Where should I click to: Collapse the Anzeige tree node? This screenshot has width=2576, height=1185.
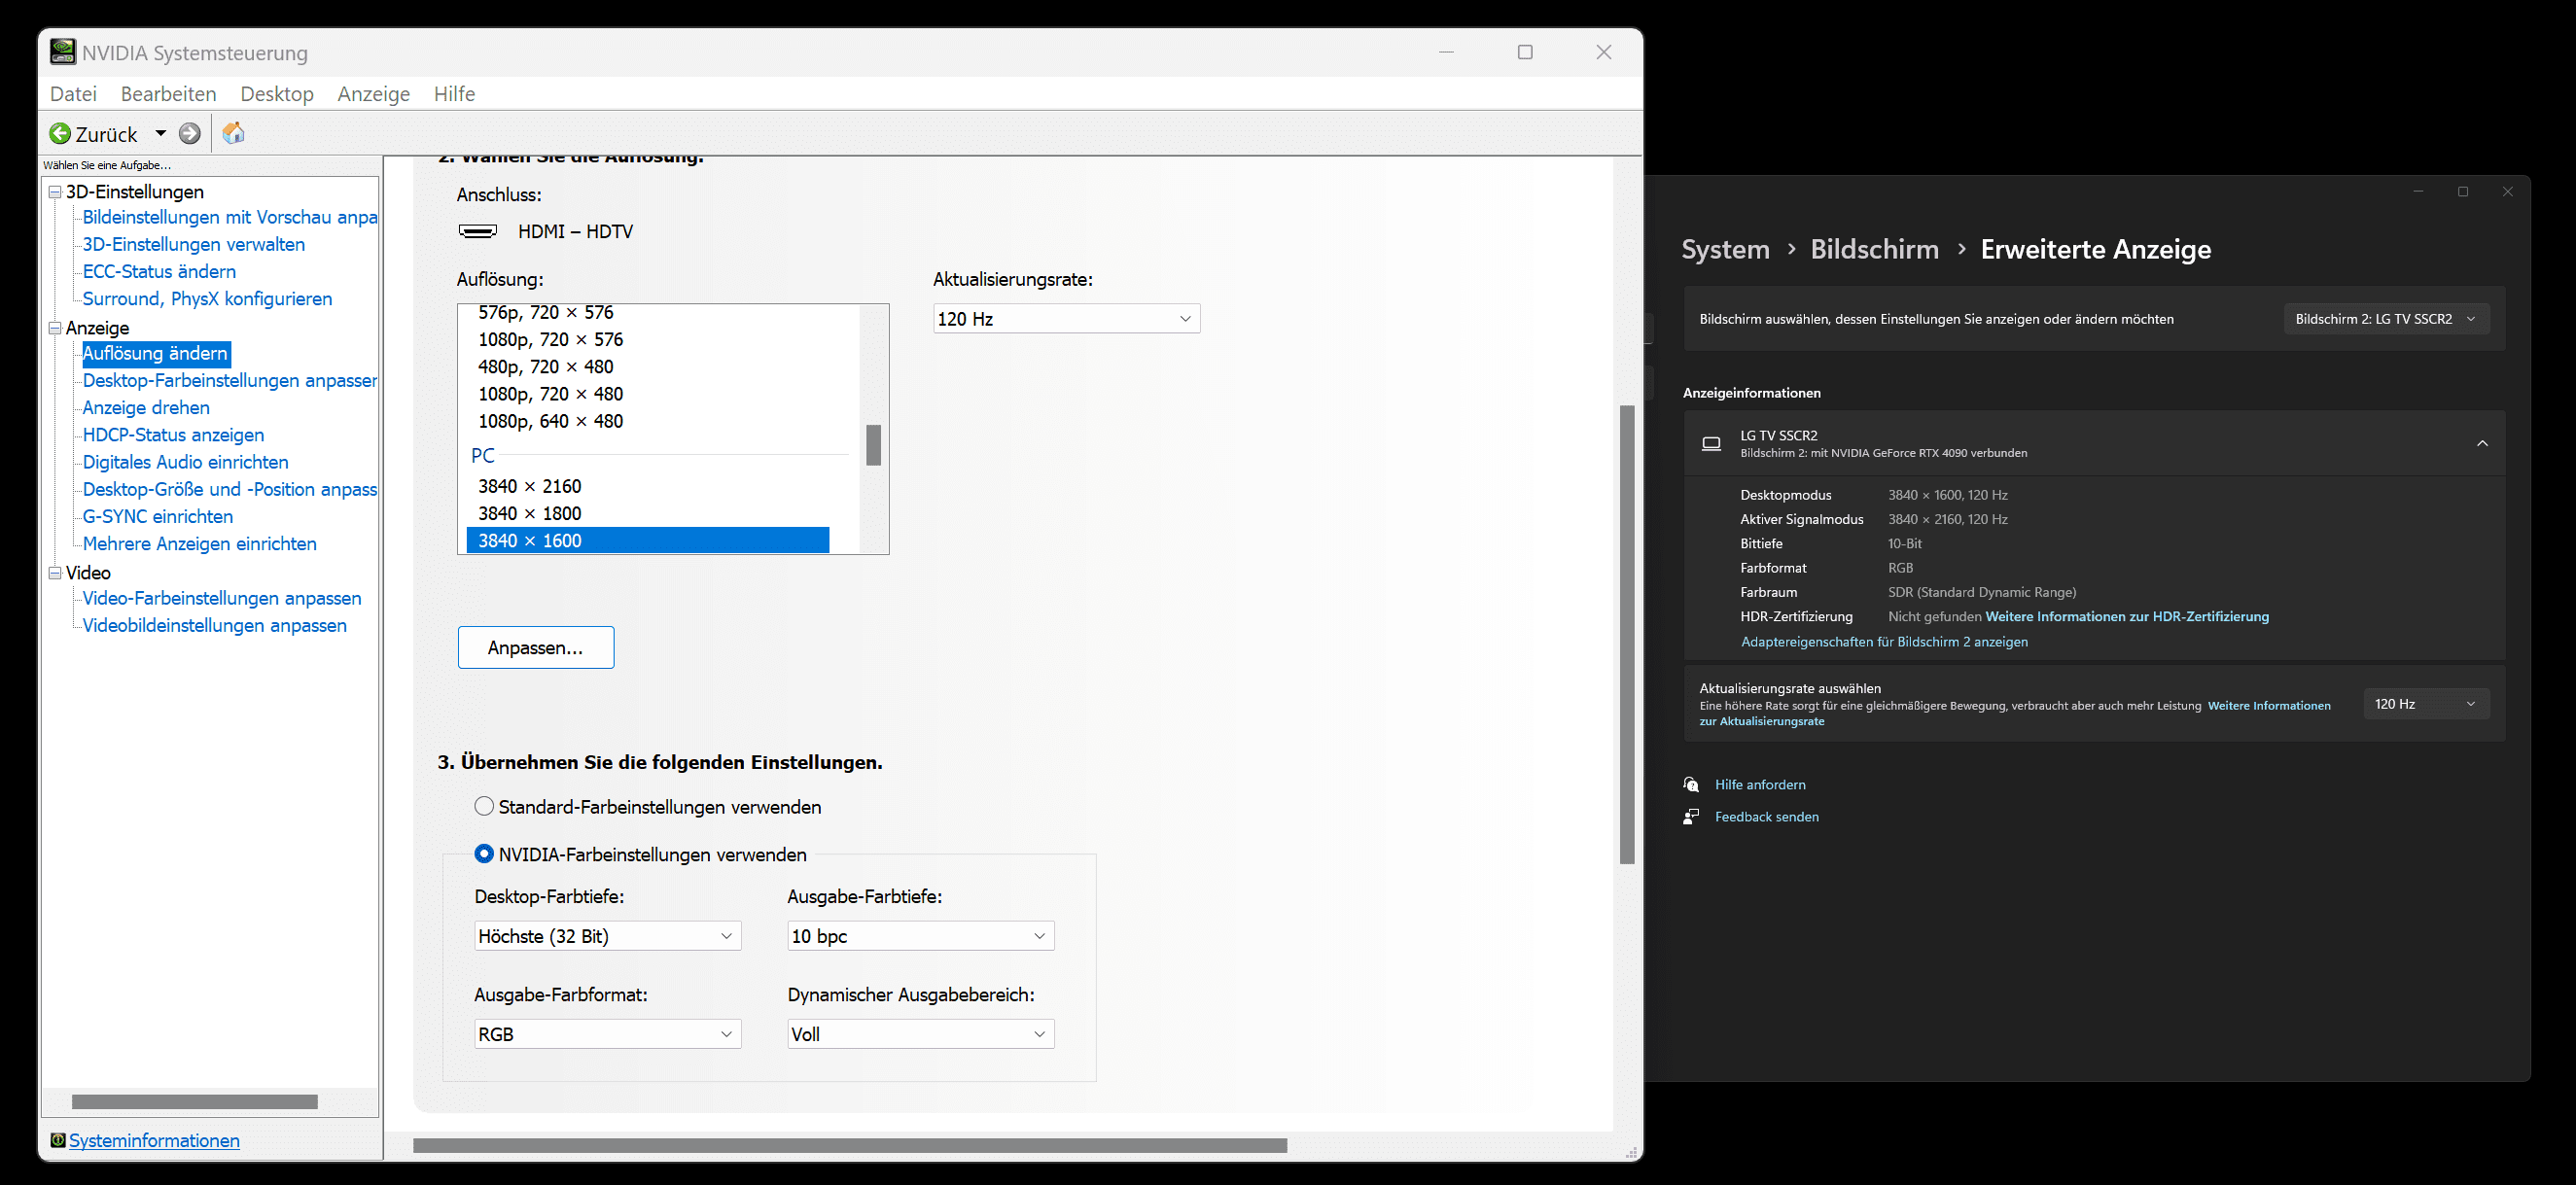[x=55, y=328]
